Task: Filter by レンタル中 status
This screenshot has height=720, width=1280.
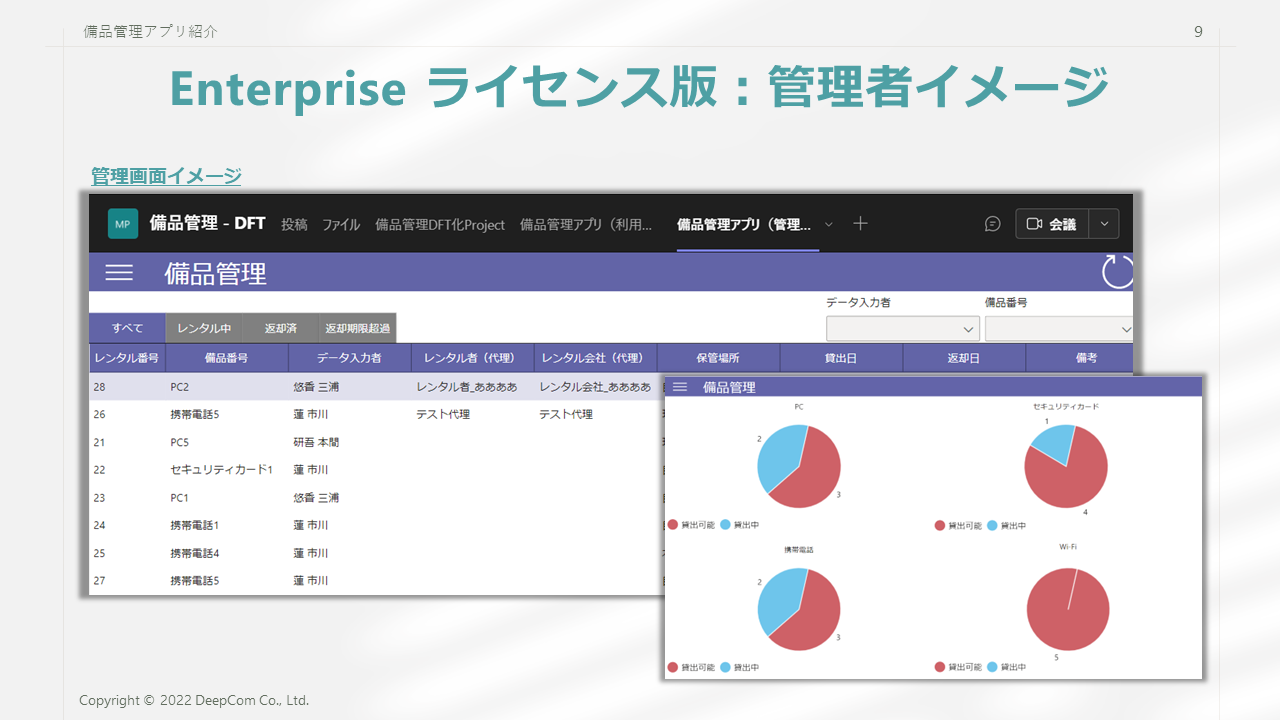Action: coord(204,328)
